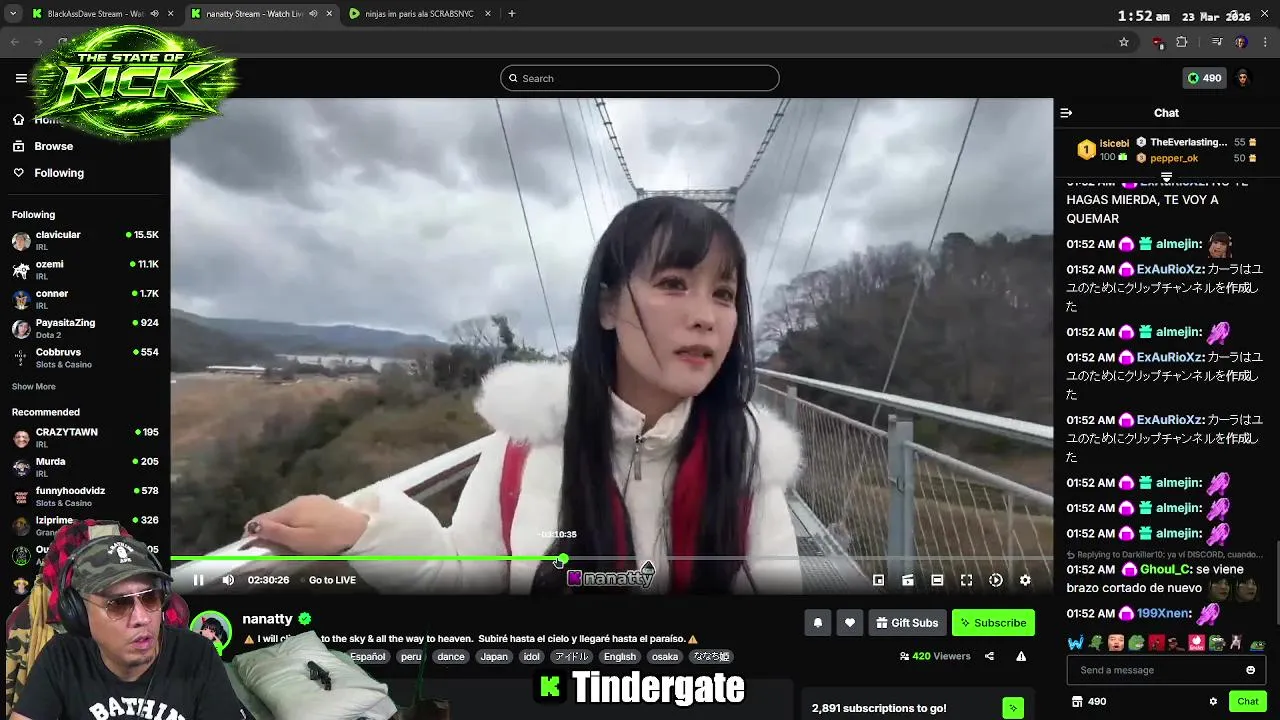
Task: Open browser media control icon
Action: click(x=1216, y=42)
